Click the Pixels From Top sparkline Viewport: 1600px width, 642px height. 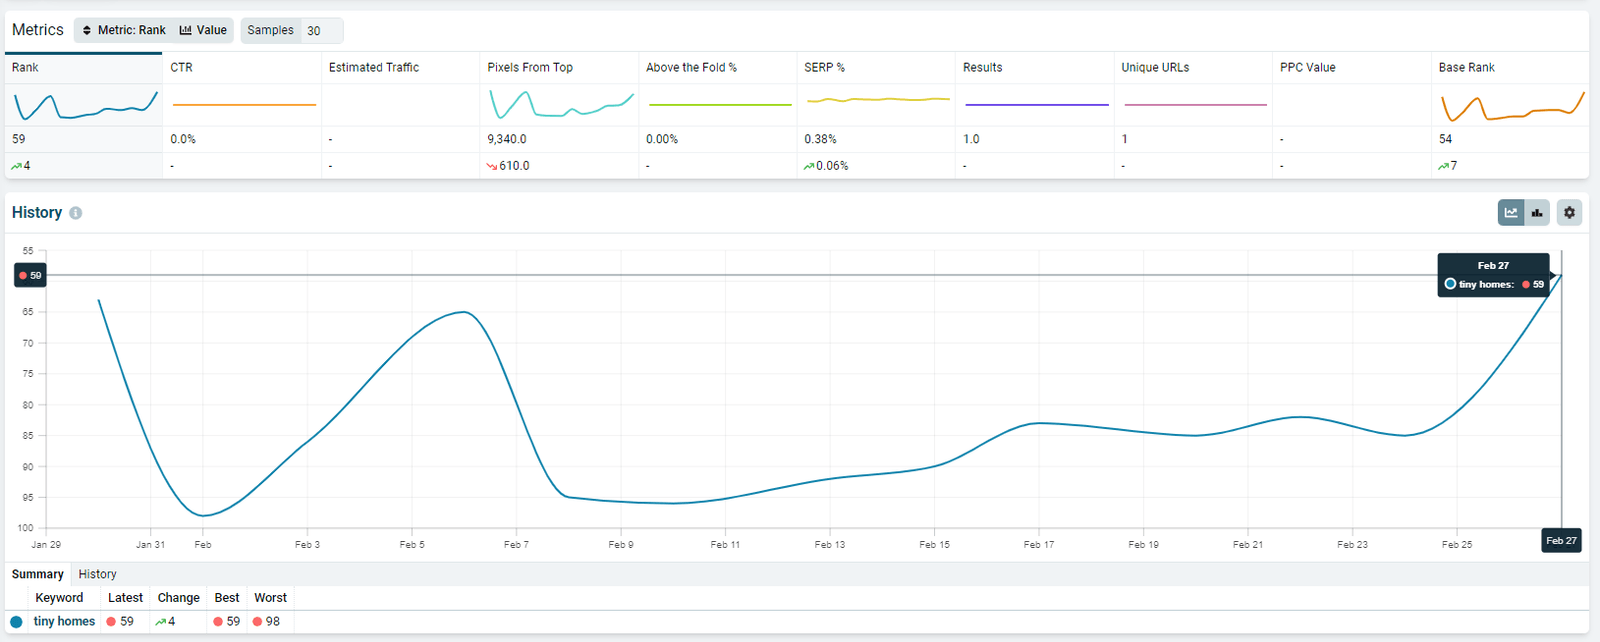pos(561,105)
